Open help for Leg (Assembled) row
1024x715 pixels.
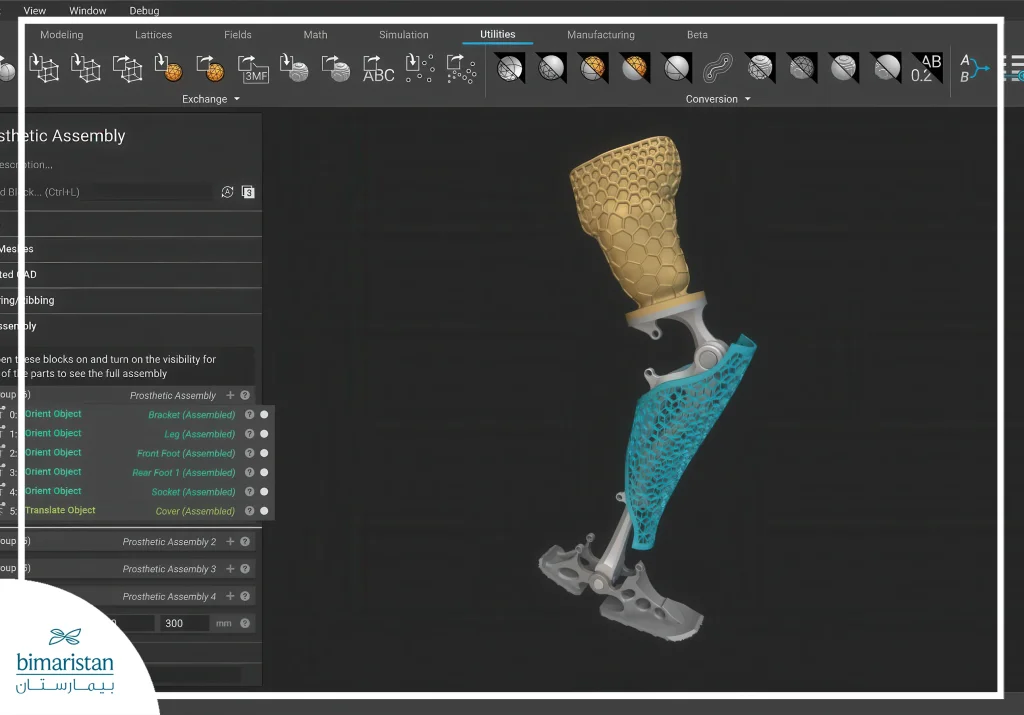(x=249, y=434)
